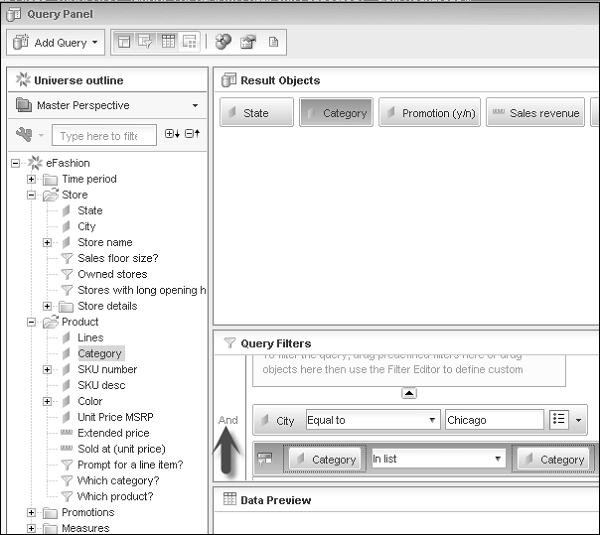Click the list of values icon for City filter

click(x=559, y=420)
